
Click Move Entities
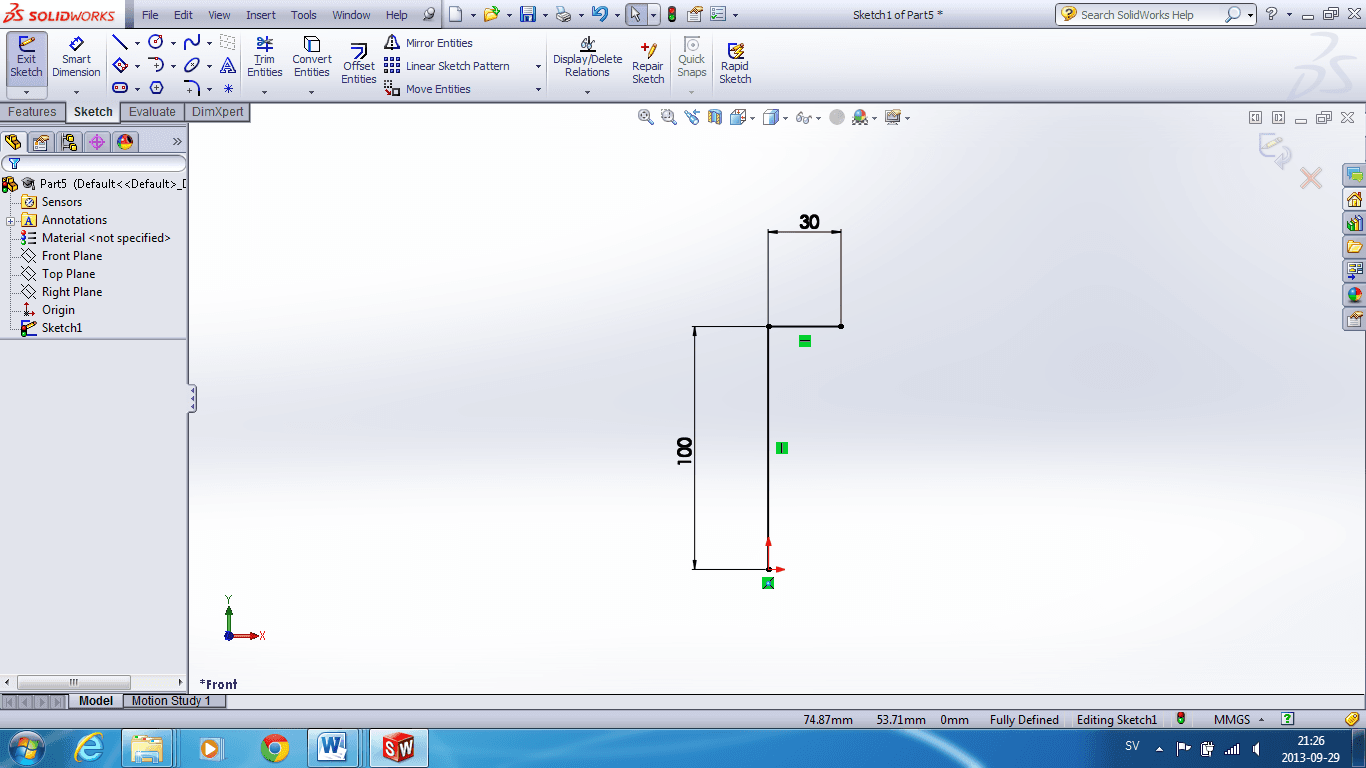(x=427, y=89)
